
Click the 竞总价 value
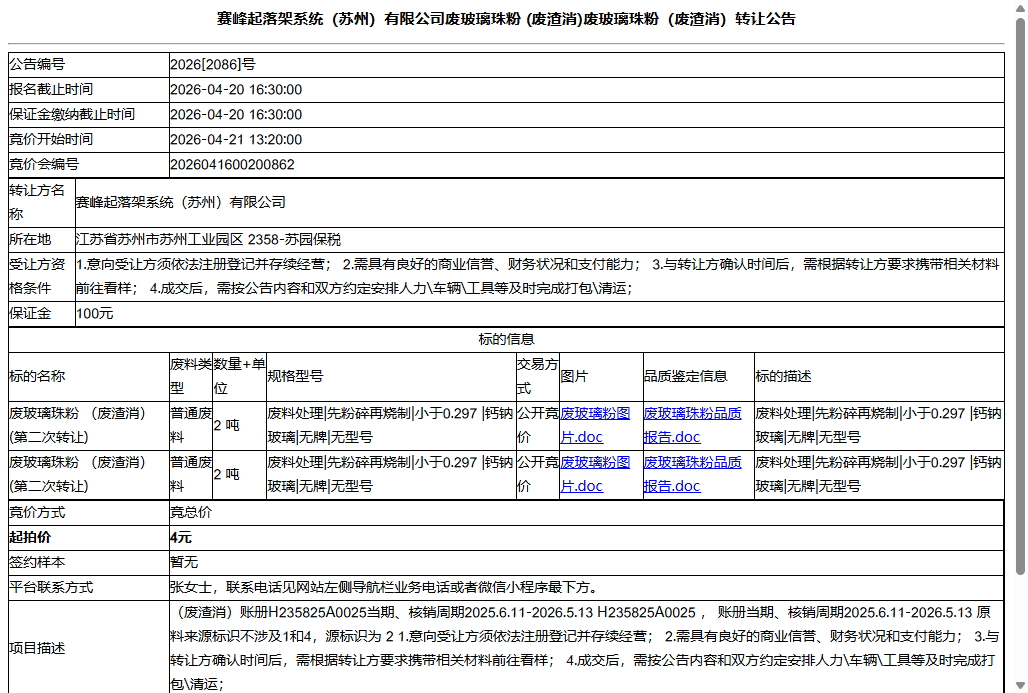tap(191, 512)
